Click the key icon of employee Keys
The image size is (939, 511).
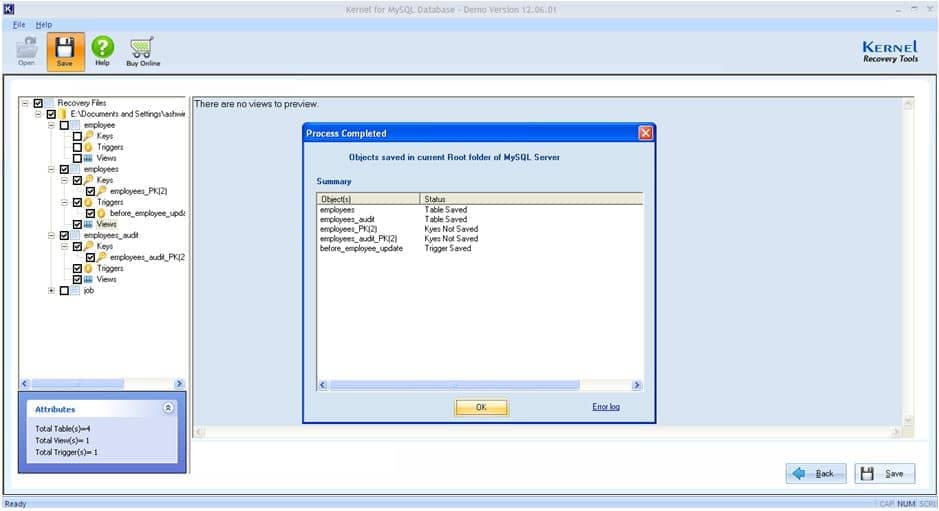89,136
